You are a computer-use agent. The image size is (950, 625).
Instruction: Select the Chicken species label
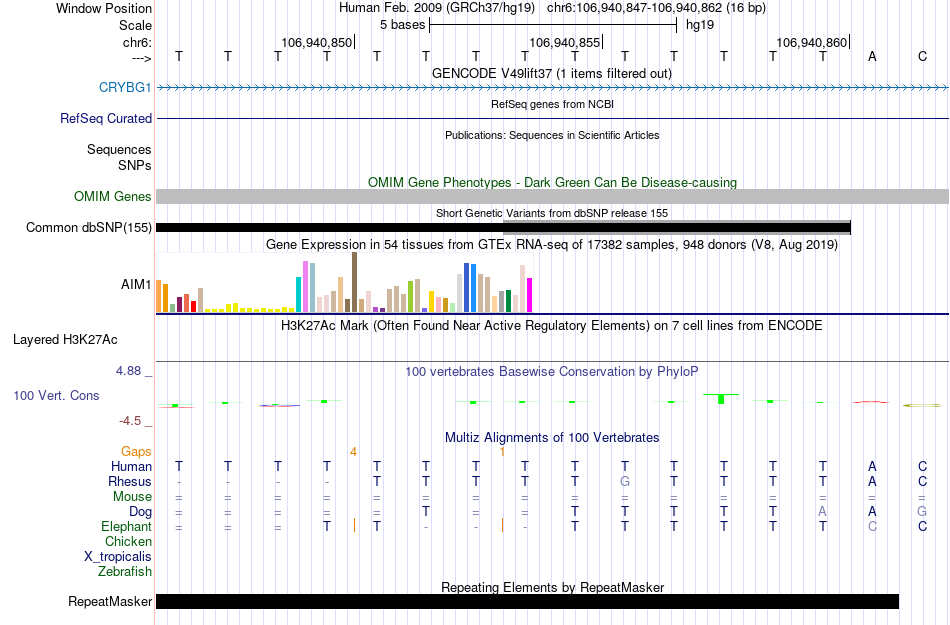pyautogui.click(x=128, y=541)
